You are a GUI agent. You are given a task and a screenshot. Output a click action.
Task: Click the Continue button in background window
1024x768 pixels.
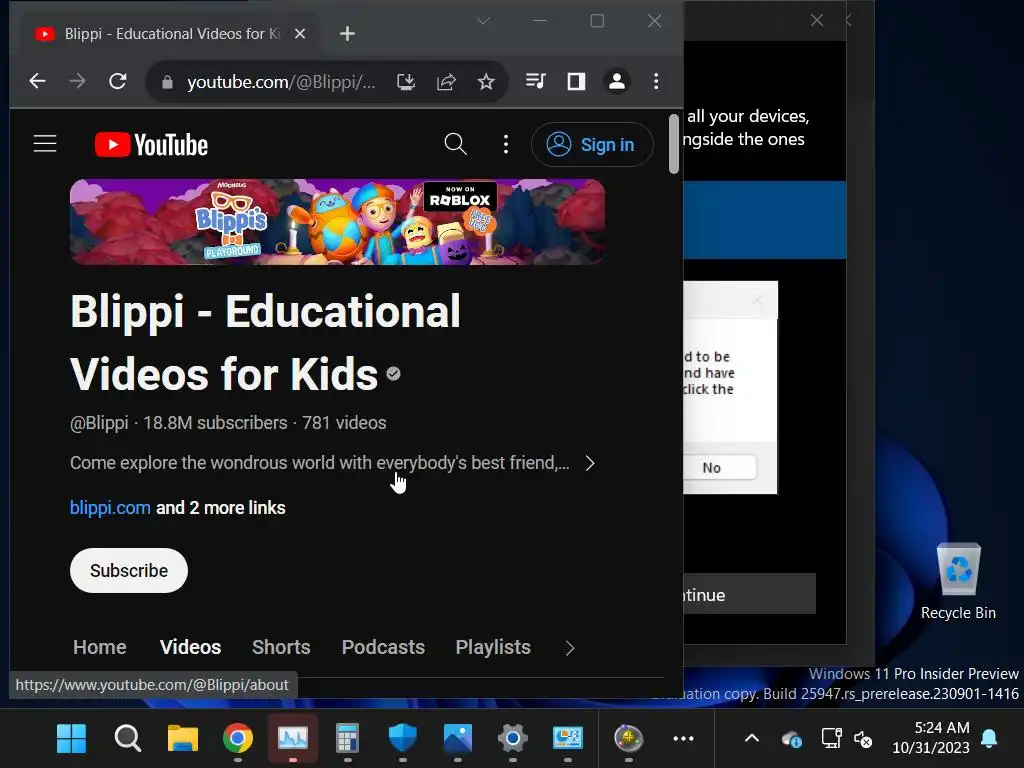(x=749, y=594)
